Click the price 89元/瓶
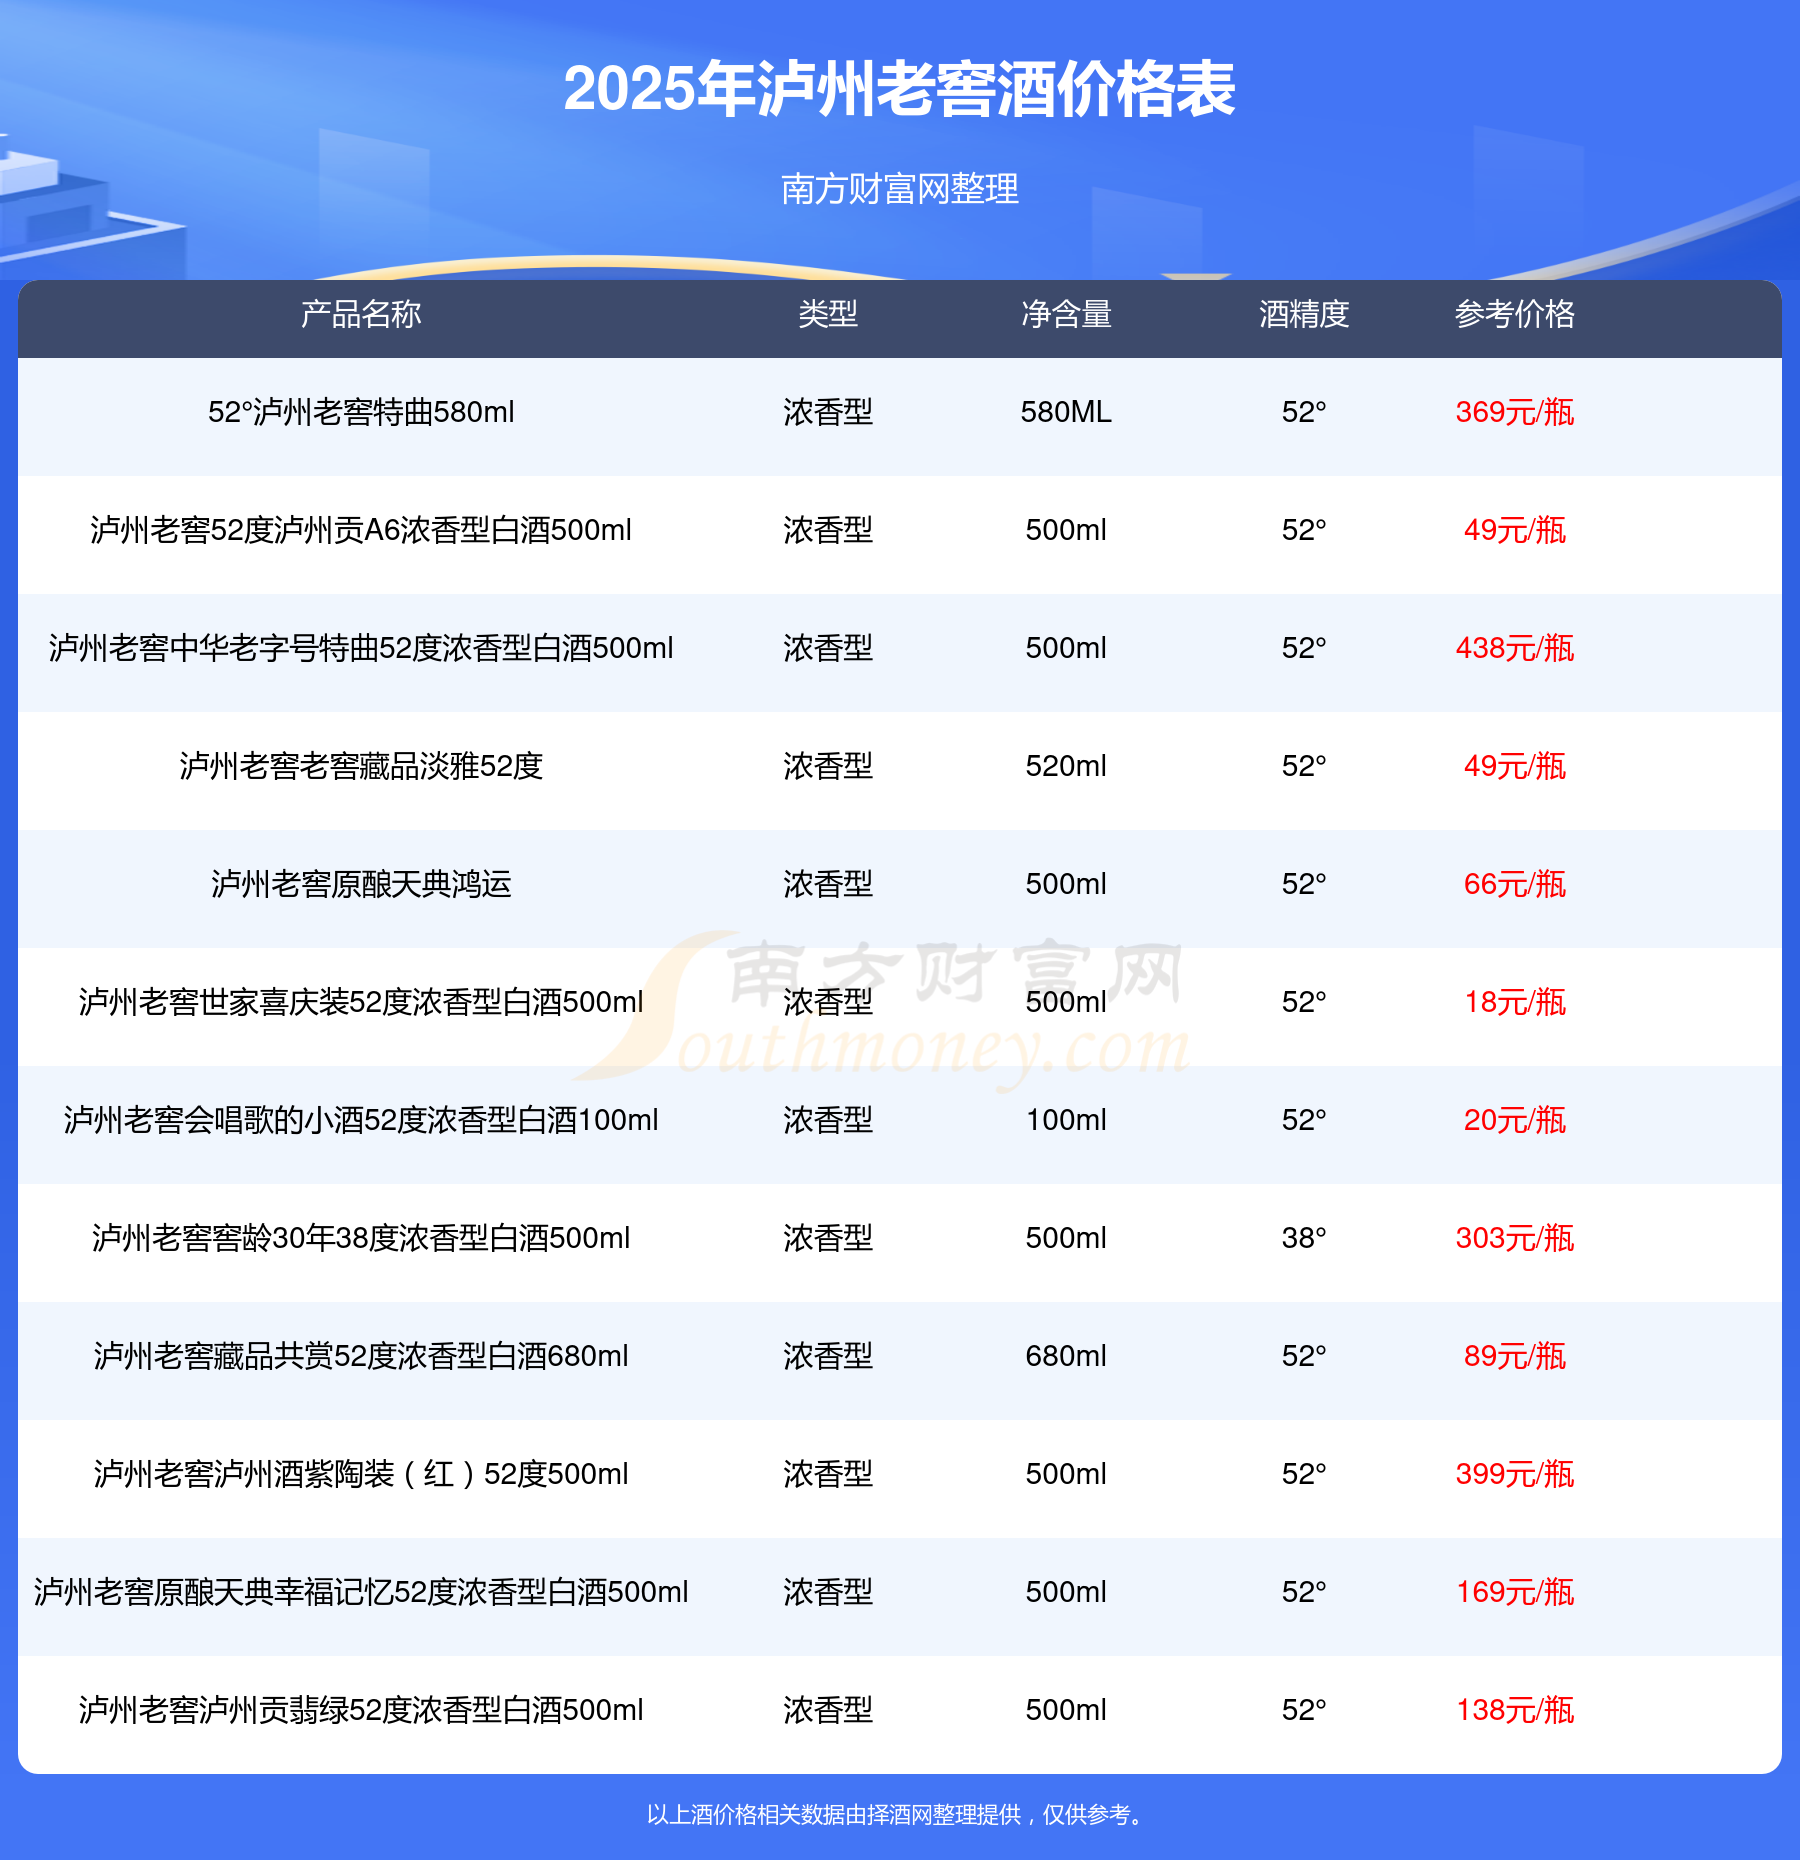The width and height of the screenshot is (1800, 1860). pyautogui.click(x=1515, y=1356)
